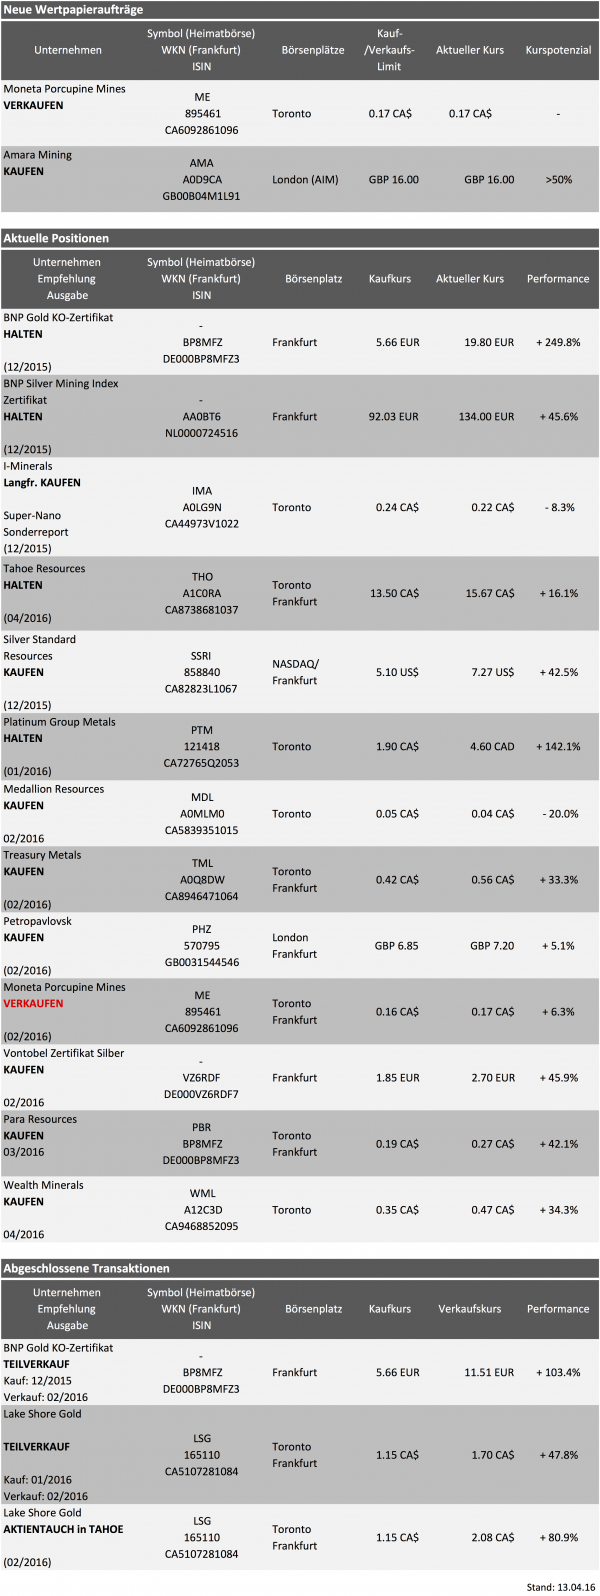This screenshot has width=600, height=1596.
Task: Select the Para Resources company name
Action: coord(40,1119)
